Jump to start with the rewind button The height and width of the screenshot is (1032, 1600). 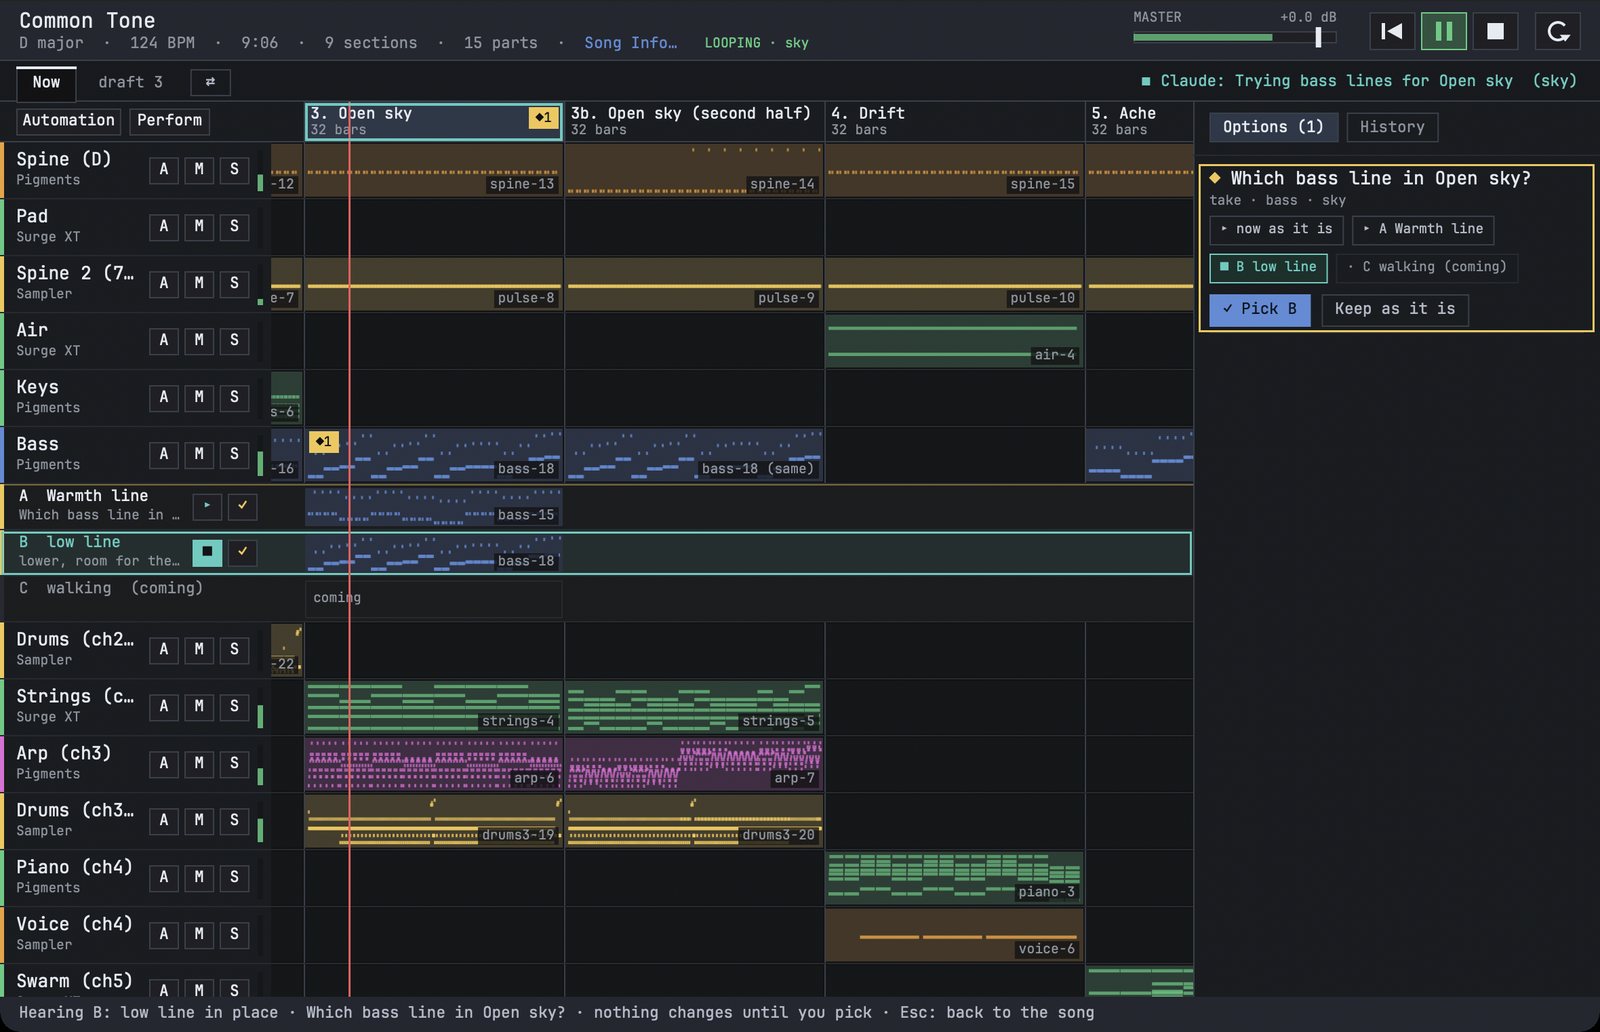point(1392,31)
